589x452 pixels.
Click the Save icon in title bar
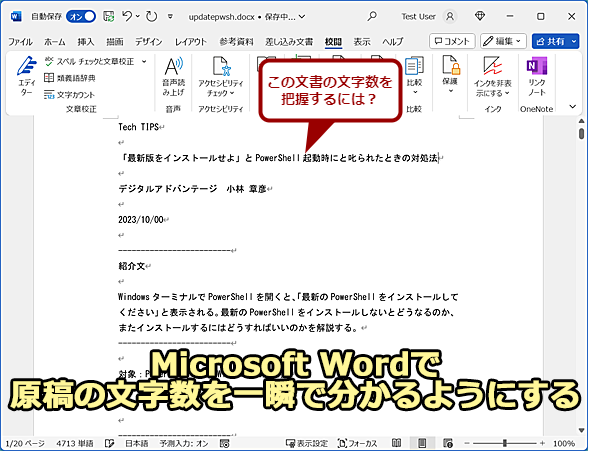coord(109,17)
